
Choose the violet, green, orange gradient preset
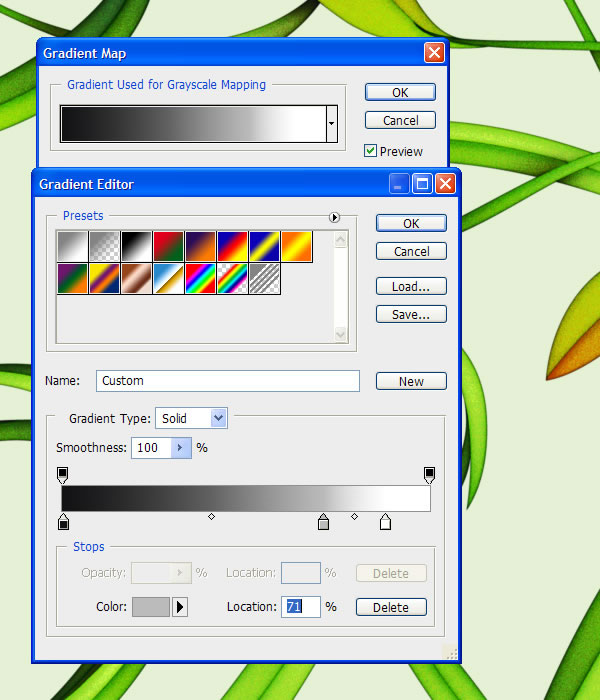click(72, 279)
